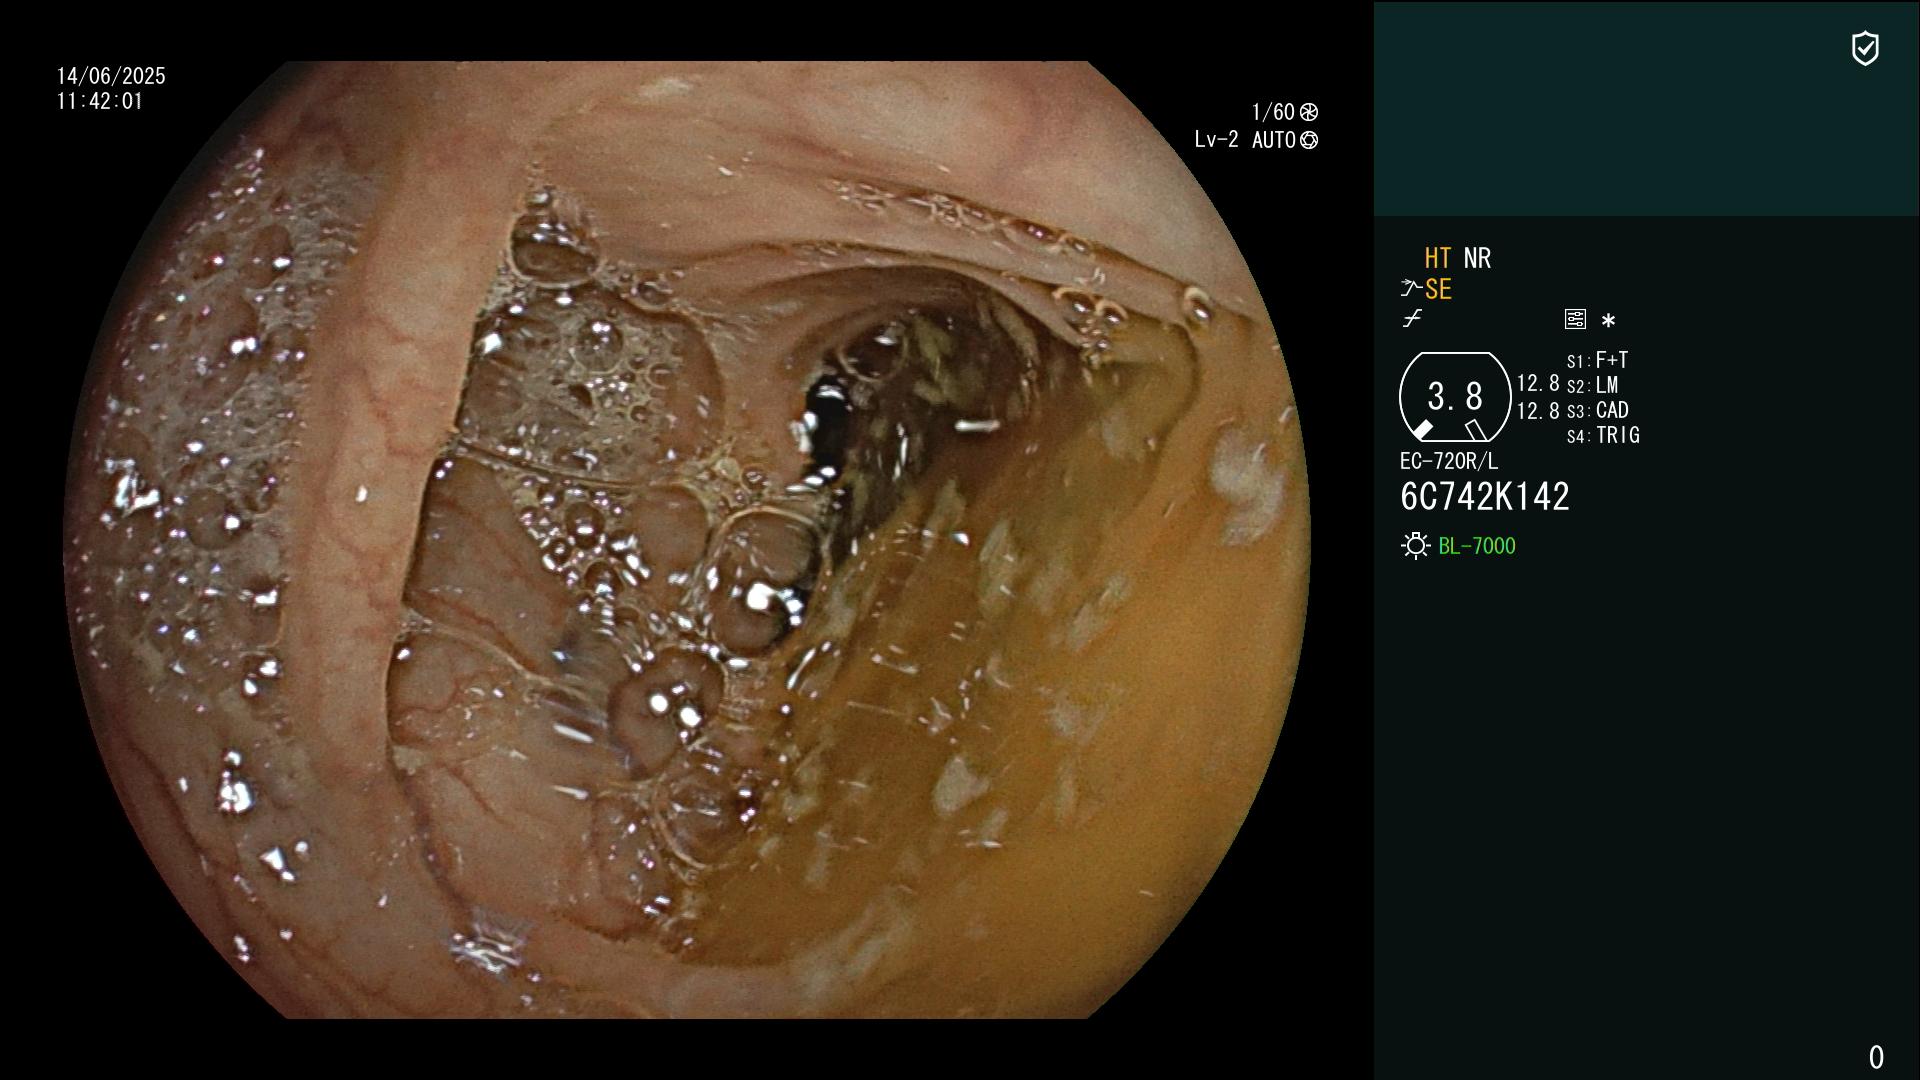
Task: Click the empty top information panel
Action: click(x=1646, y=108)
